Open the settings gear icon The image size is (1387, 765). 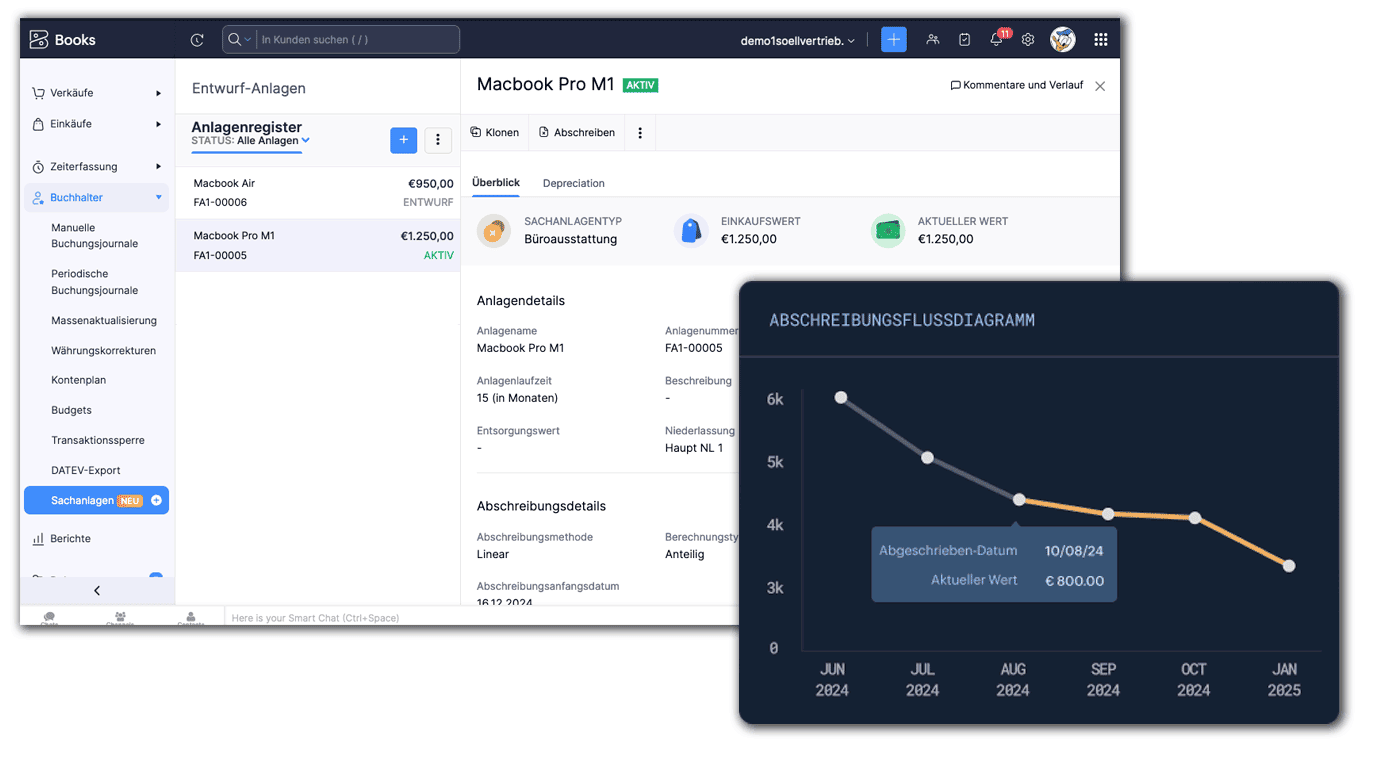tap(1028, 40)
